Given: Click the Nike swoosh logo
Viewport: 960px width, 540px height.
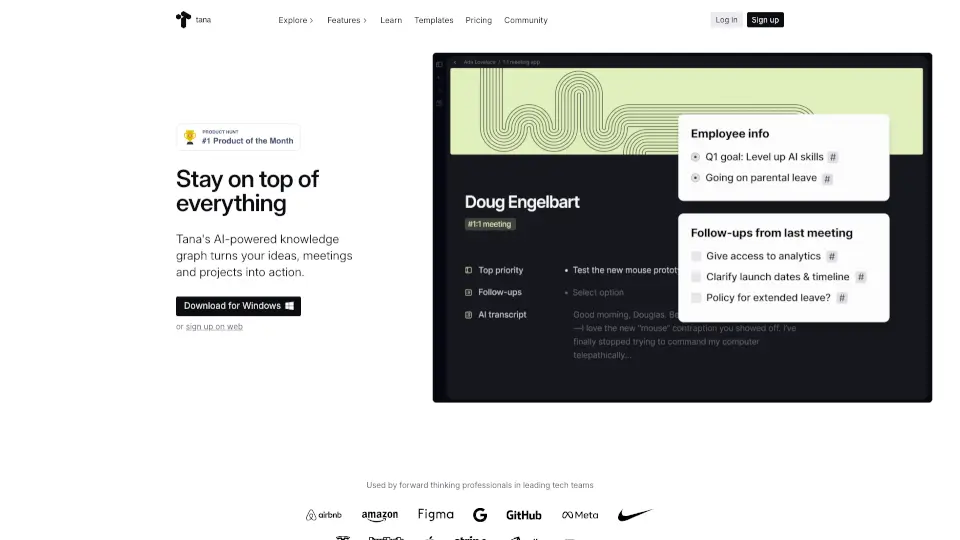Looking at the screenshot, I should point(635,515).
